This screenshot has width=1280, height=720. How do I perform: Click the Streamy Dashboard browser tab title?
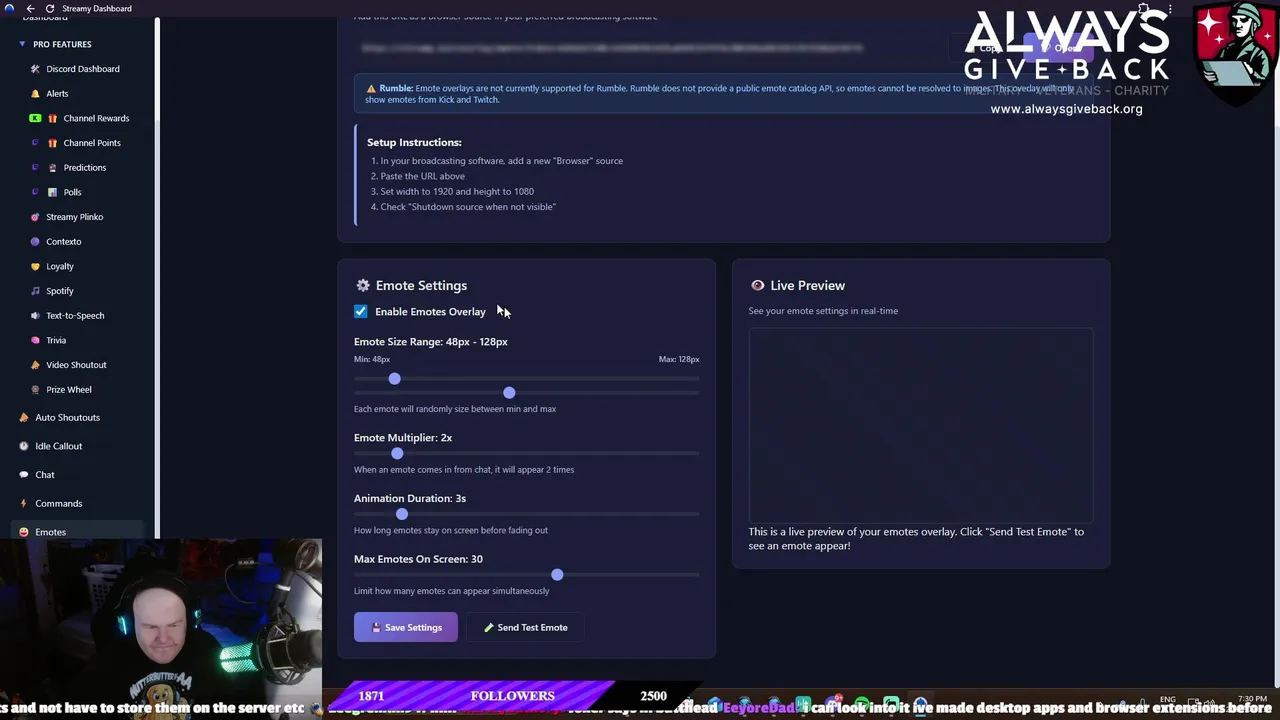point(97,8)
